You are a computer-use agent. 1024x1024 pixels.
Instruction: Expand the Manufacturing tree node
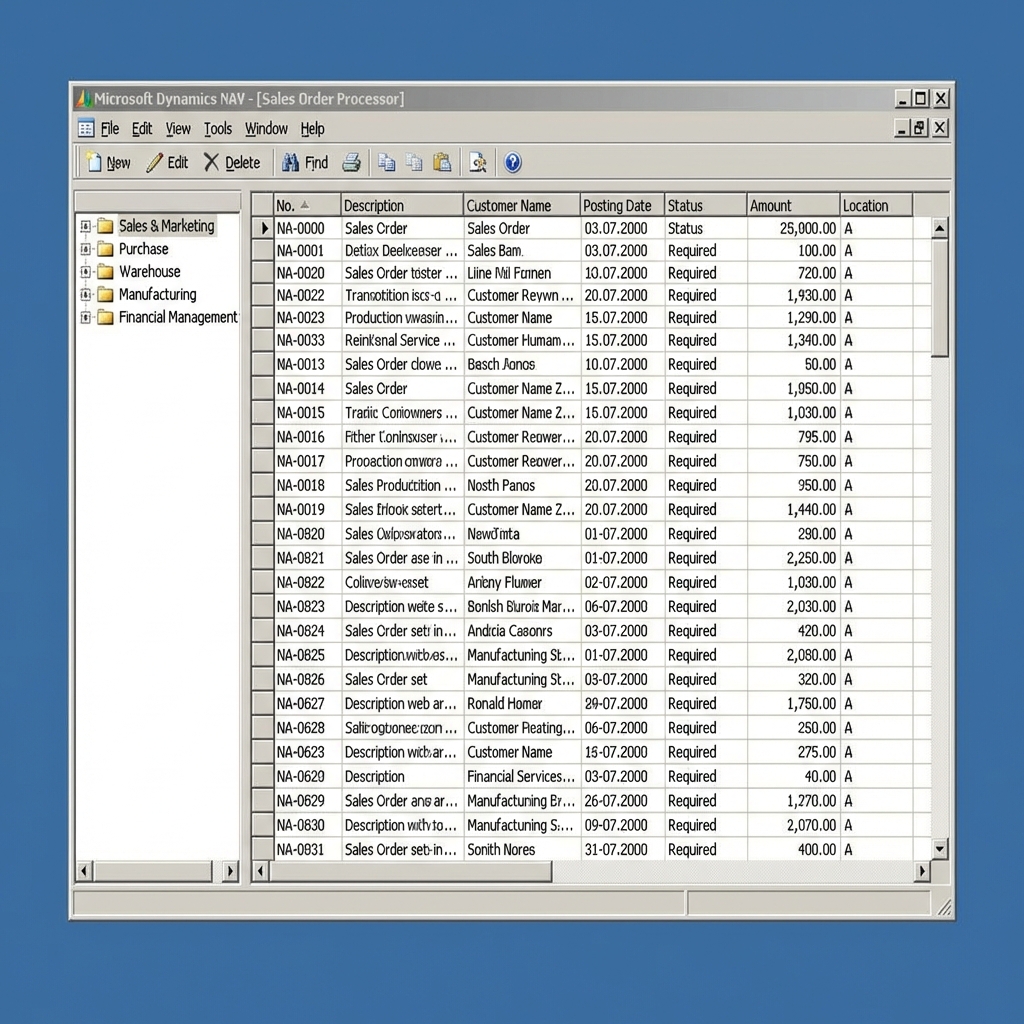click(88, 294)
